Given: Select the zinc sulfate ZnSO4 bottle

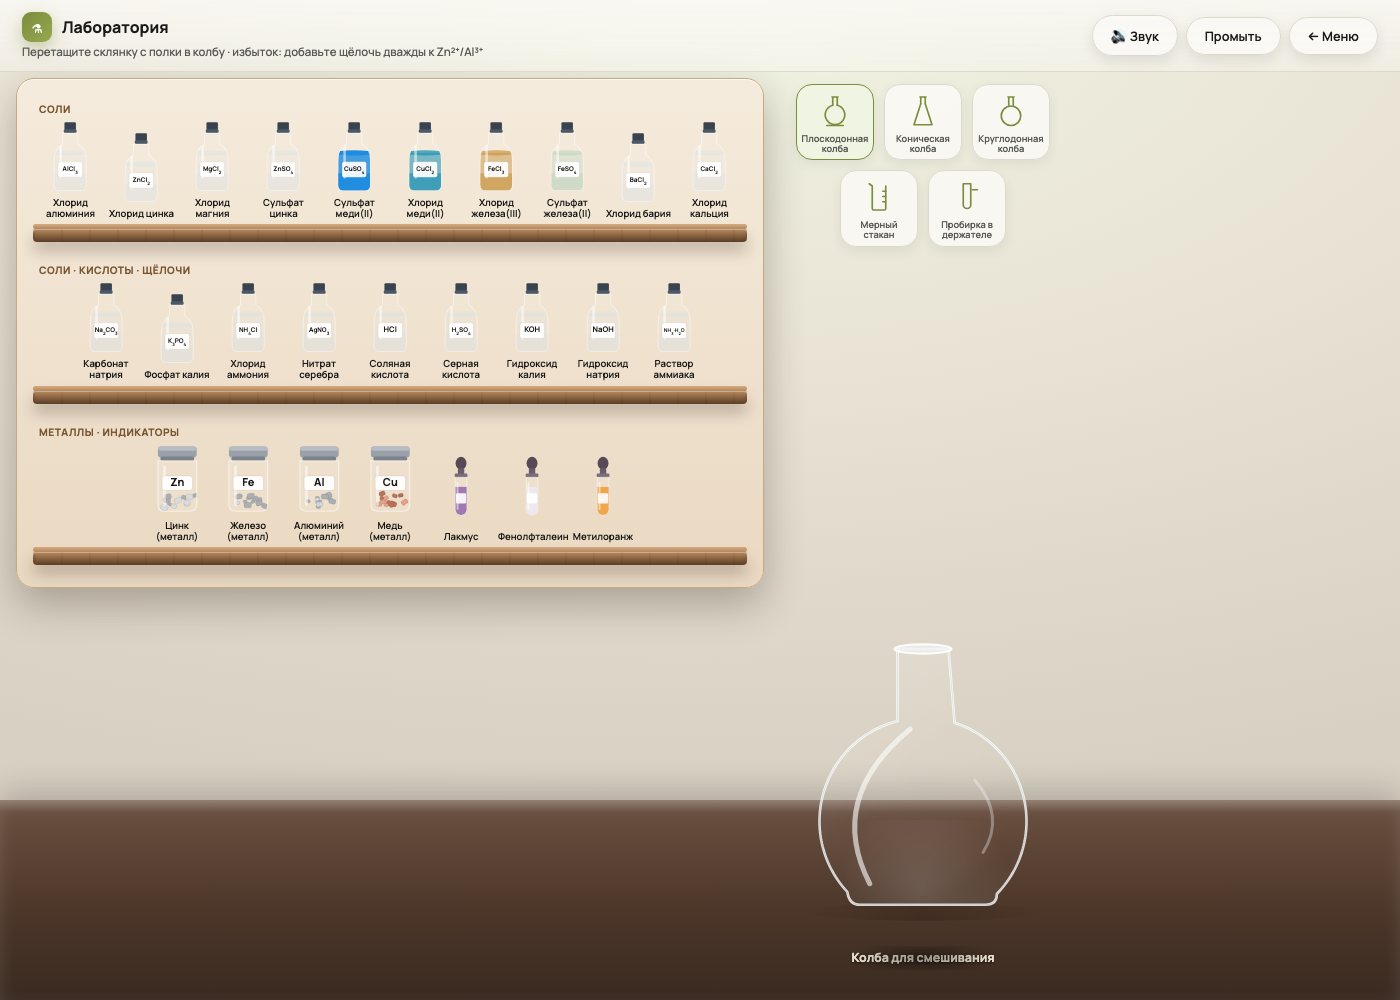Looking at the screenshot, I should pos(283,158).
